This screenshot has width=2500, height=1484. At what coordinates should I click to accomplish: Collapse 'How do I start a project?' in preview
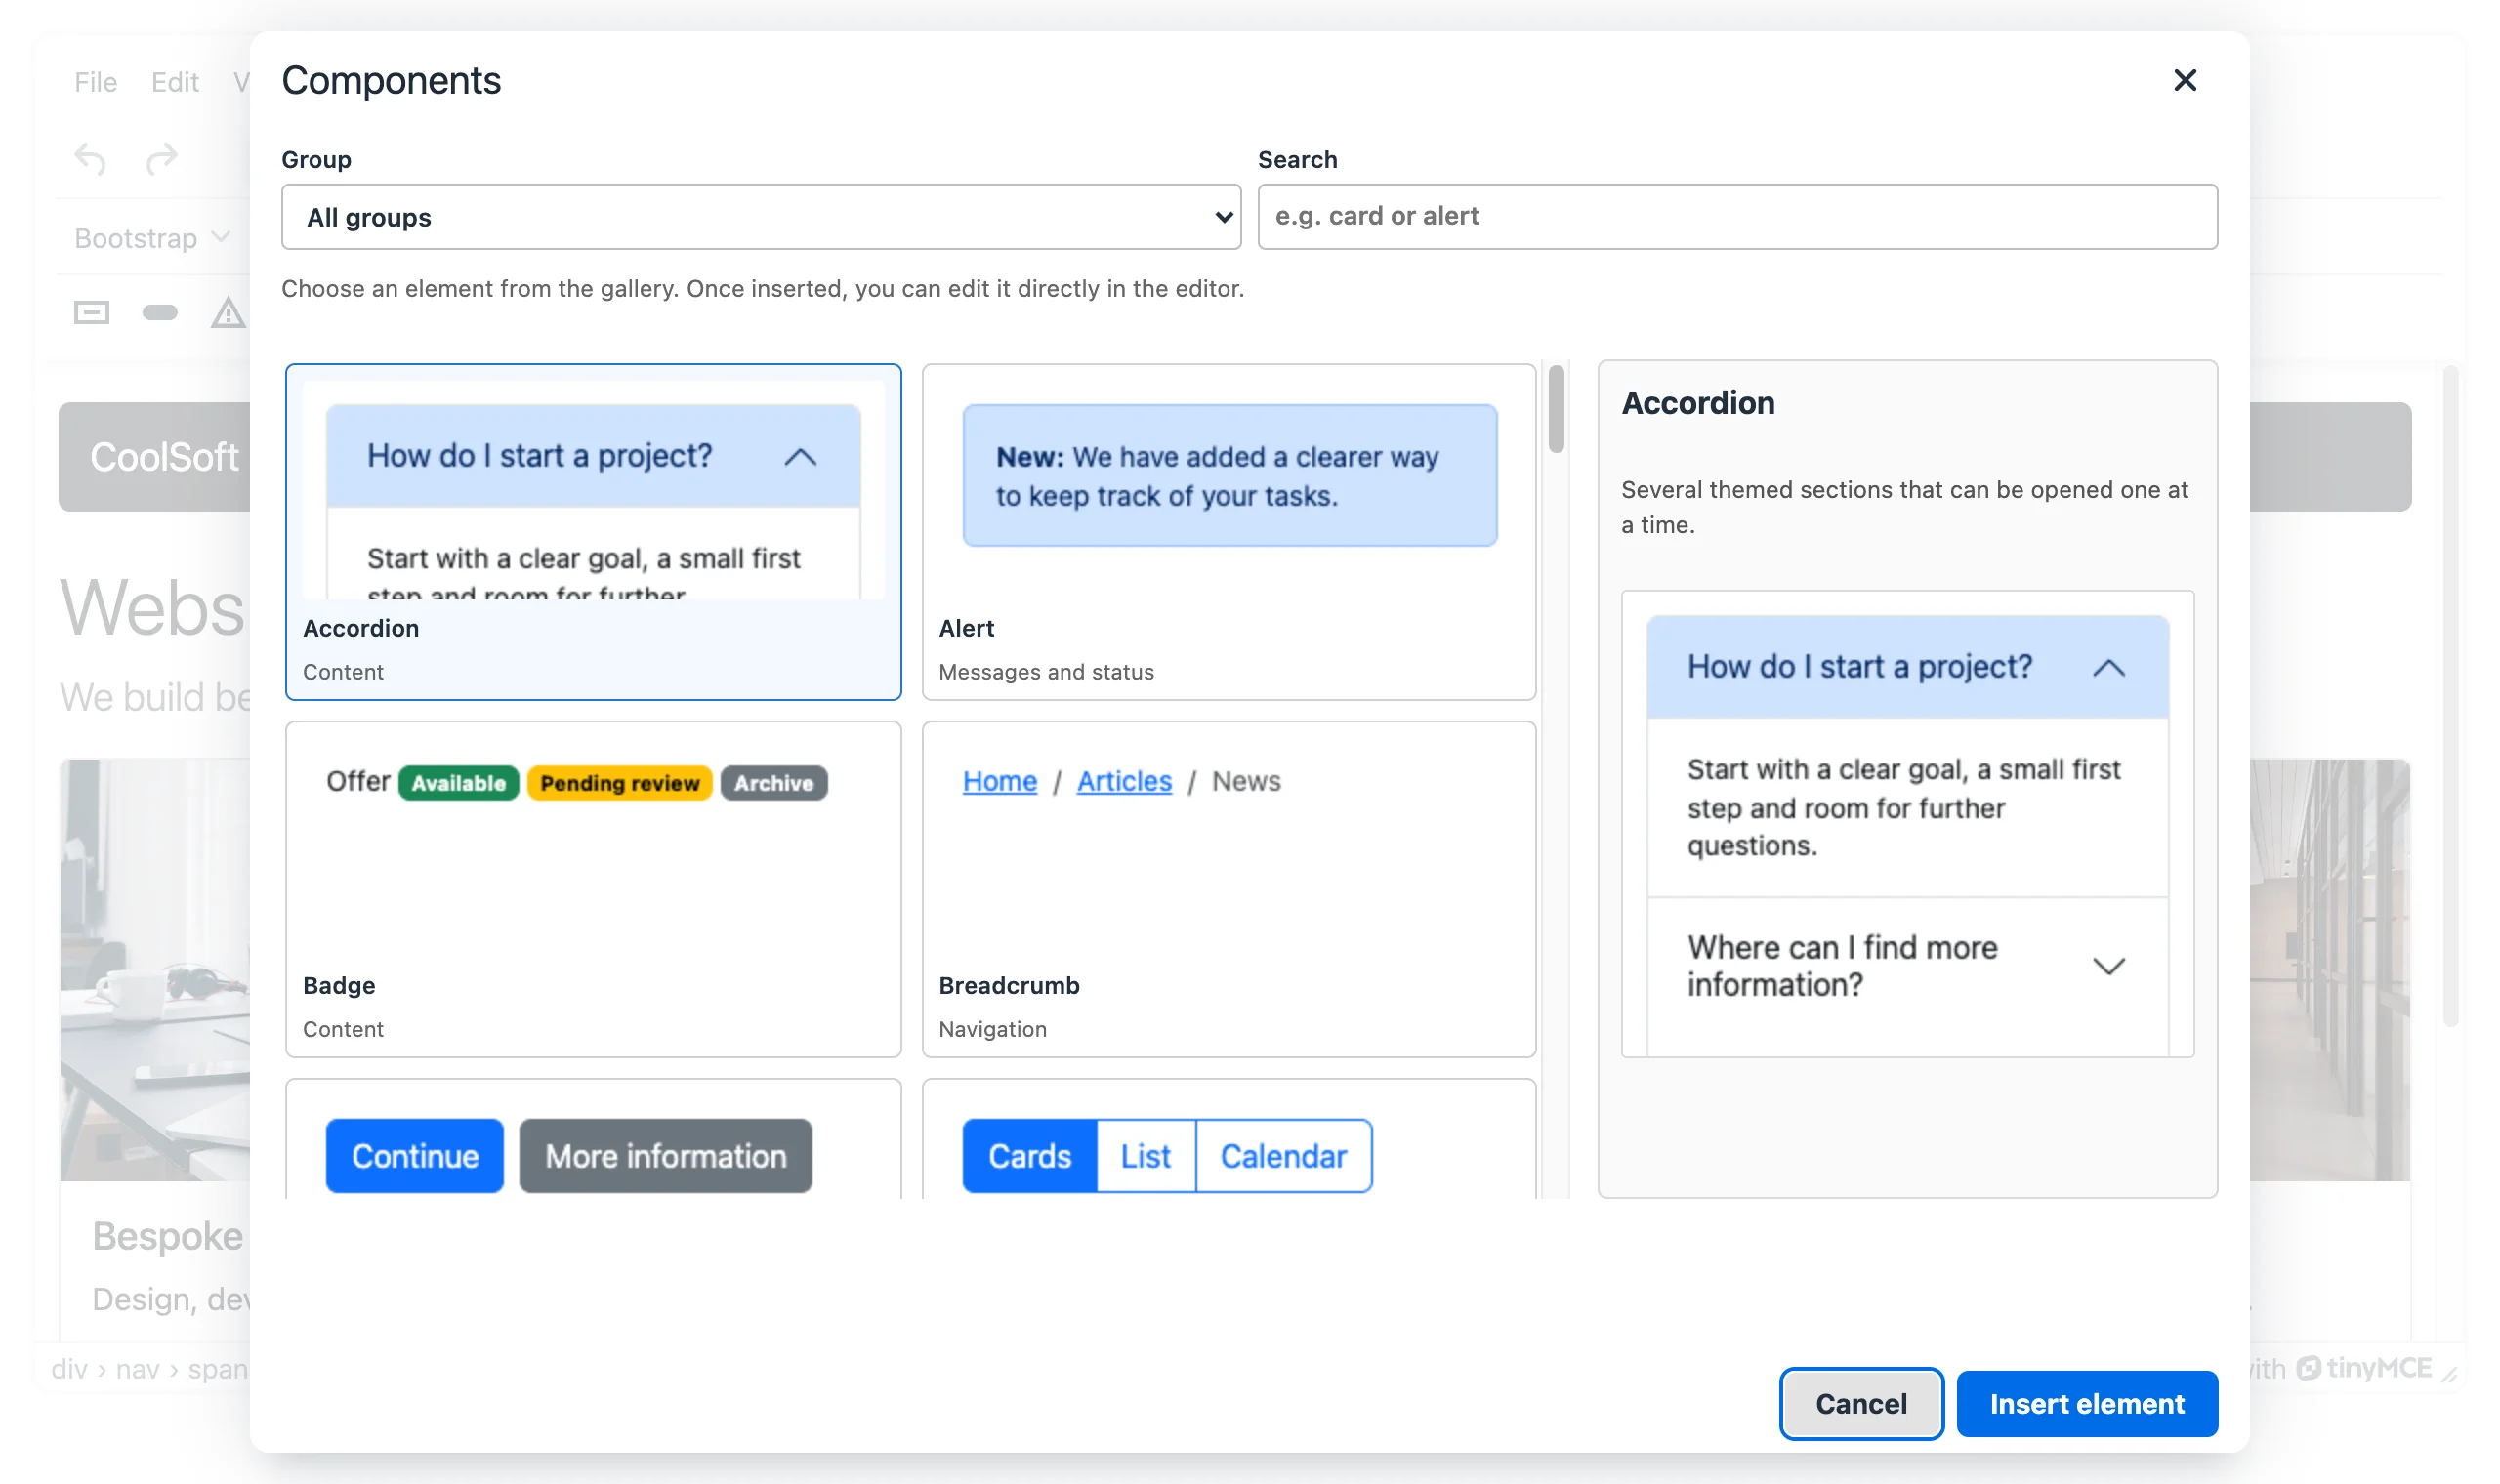[x=1907, y=667]
